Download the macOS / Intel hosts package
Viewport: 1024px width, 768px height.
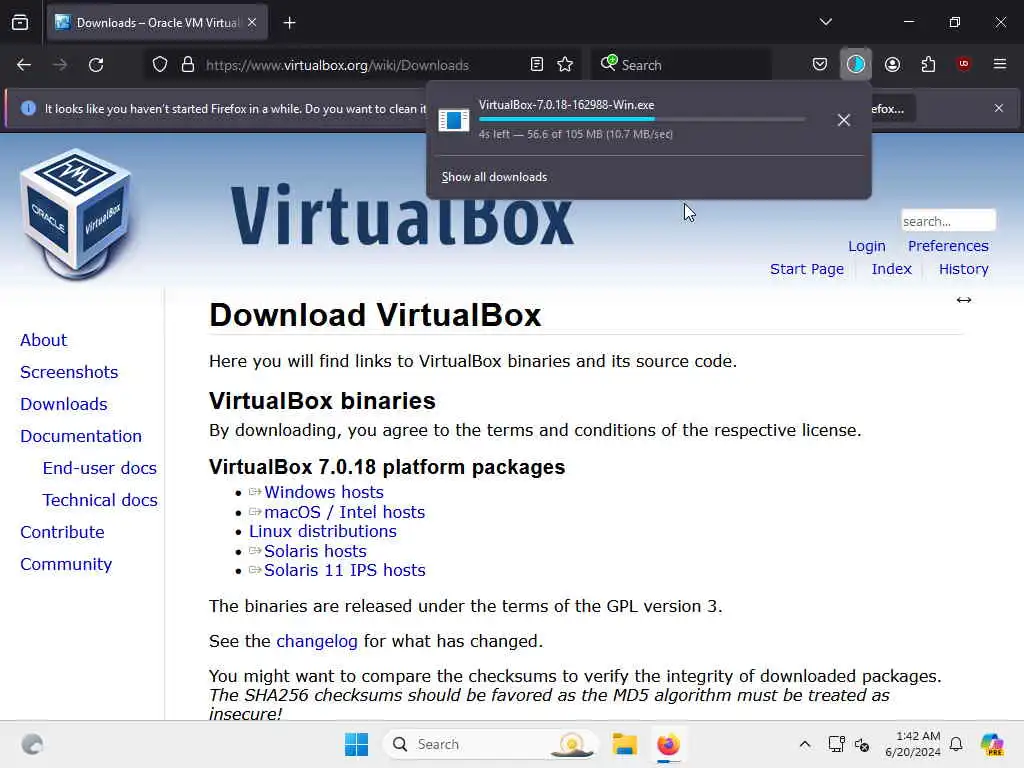click(x=345, y=512)
